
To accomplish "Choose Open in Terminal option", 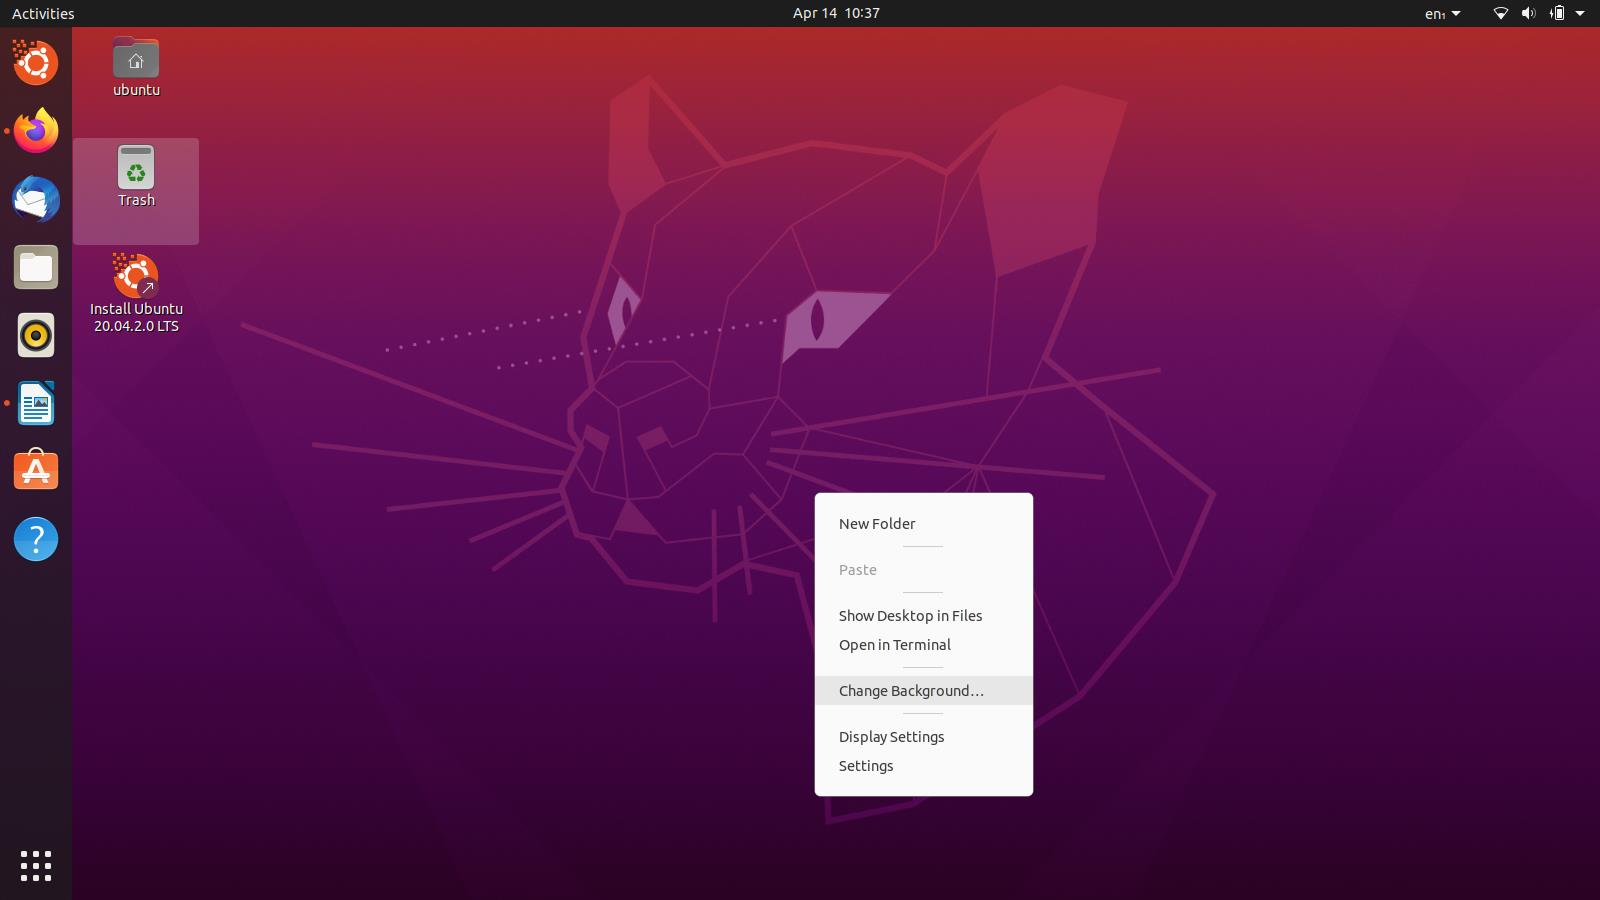I will 894,645.
